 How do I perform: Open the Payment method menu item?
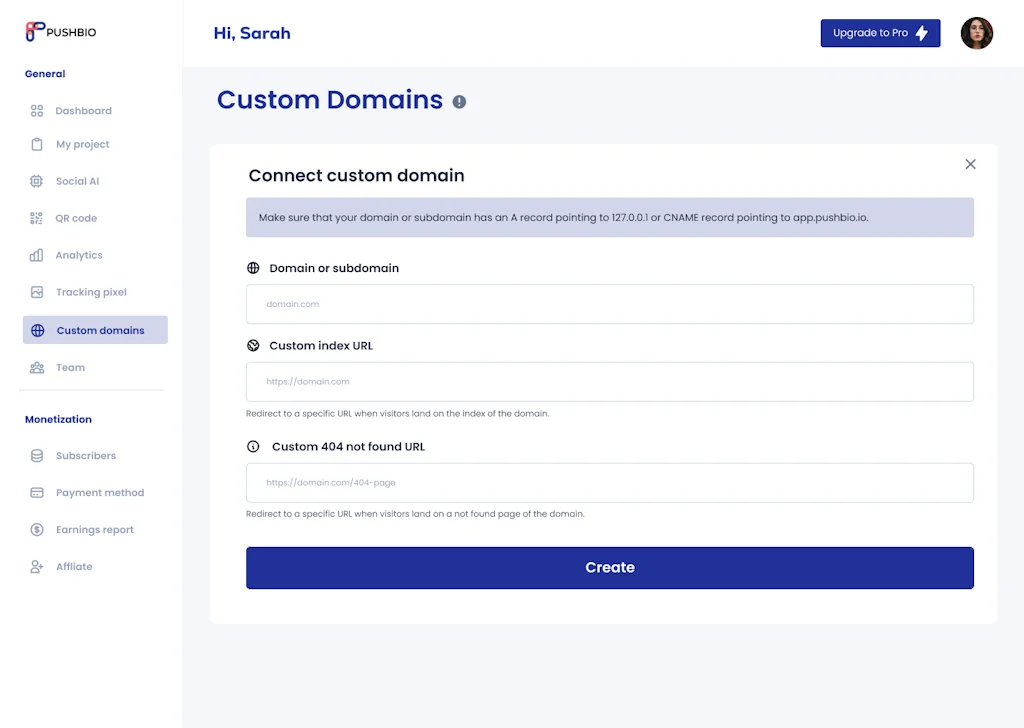click(x=99, y=492)
